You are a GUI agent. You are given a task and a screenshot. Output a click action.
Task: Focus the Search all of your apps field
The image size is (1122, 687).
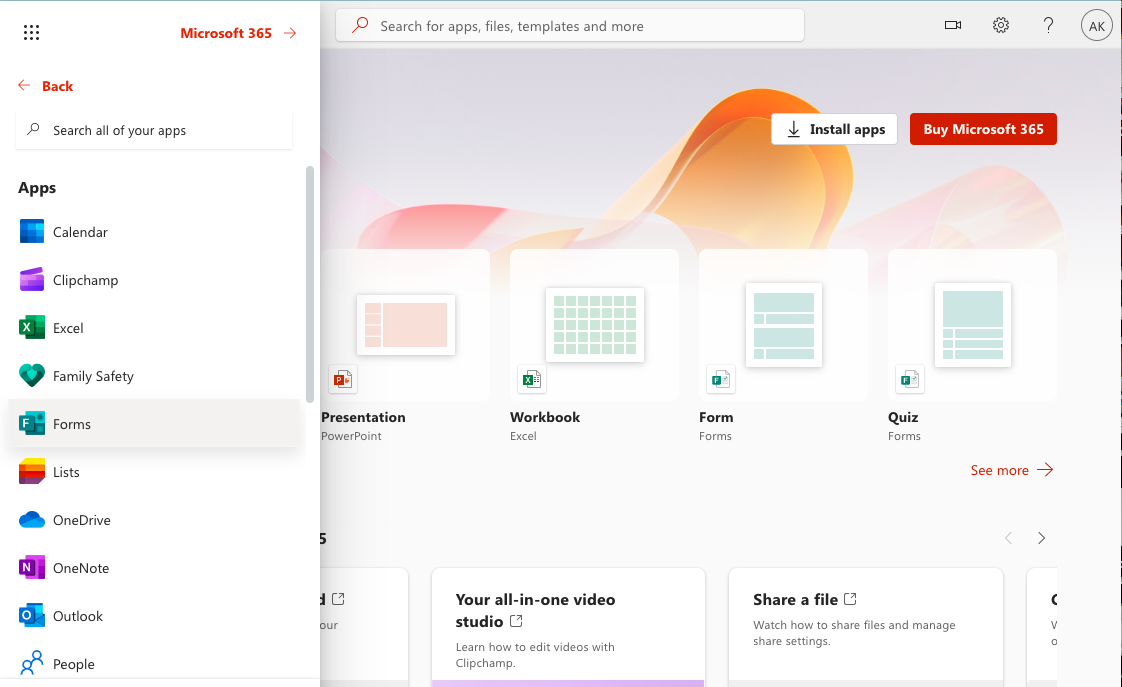coord(154,130)
